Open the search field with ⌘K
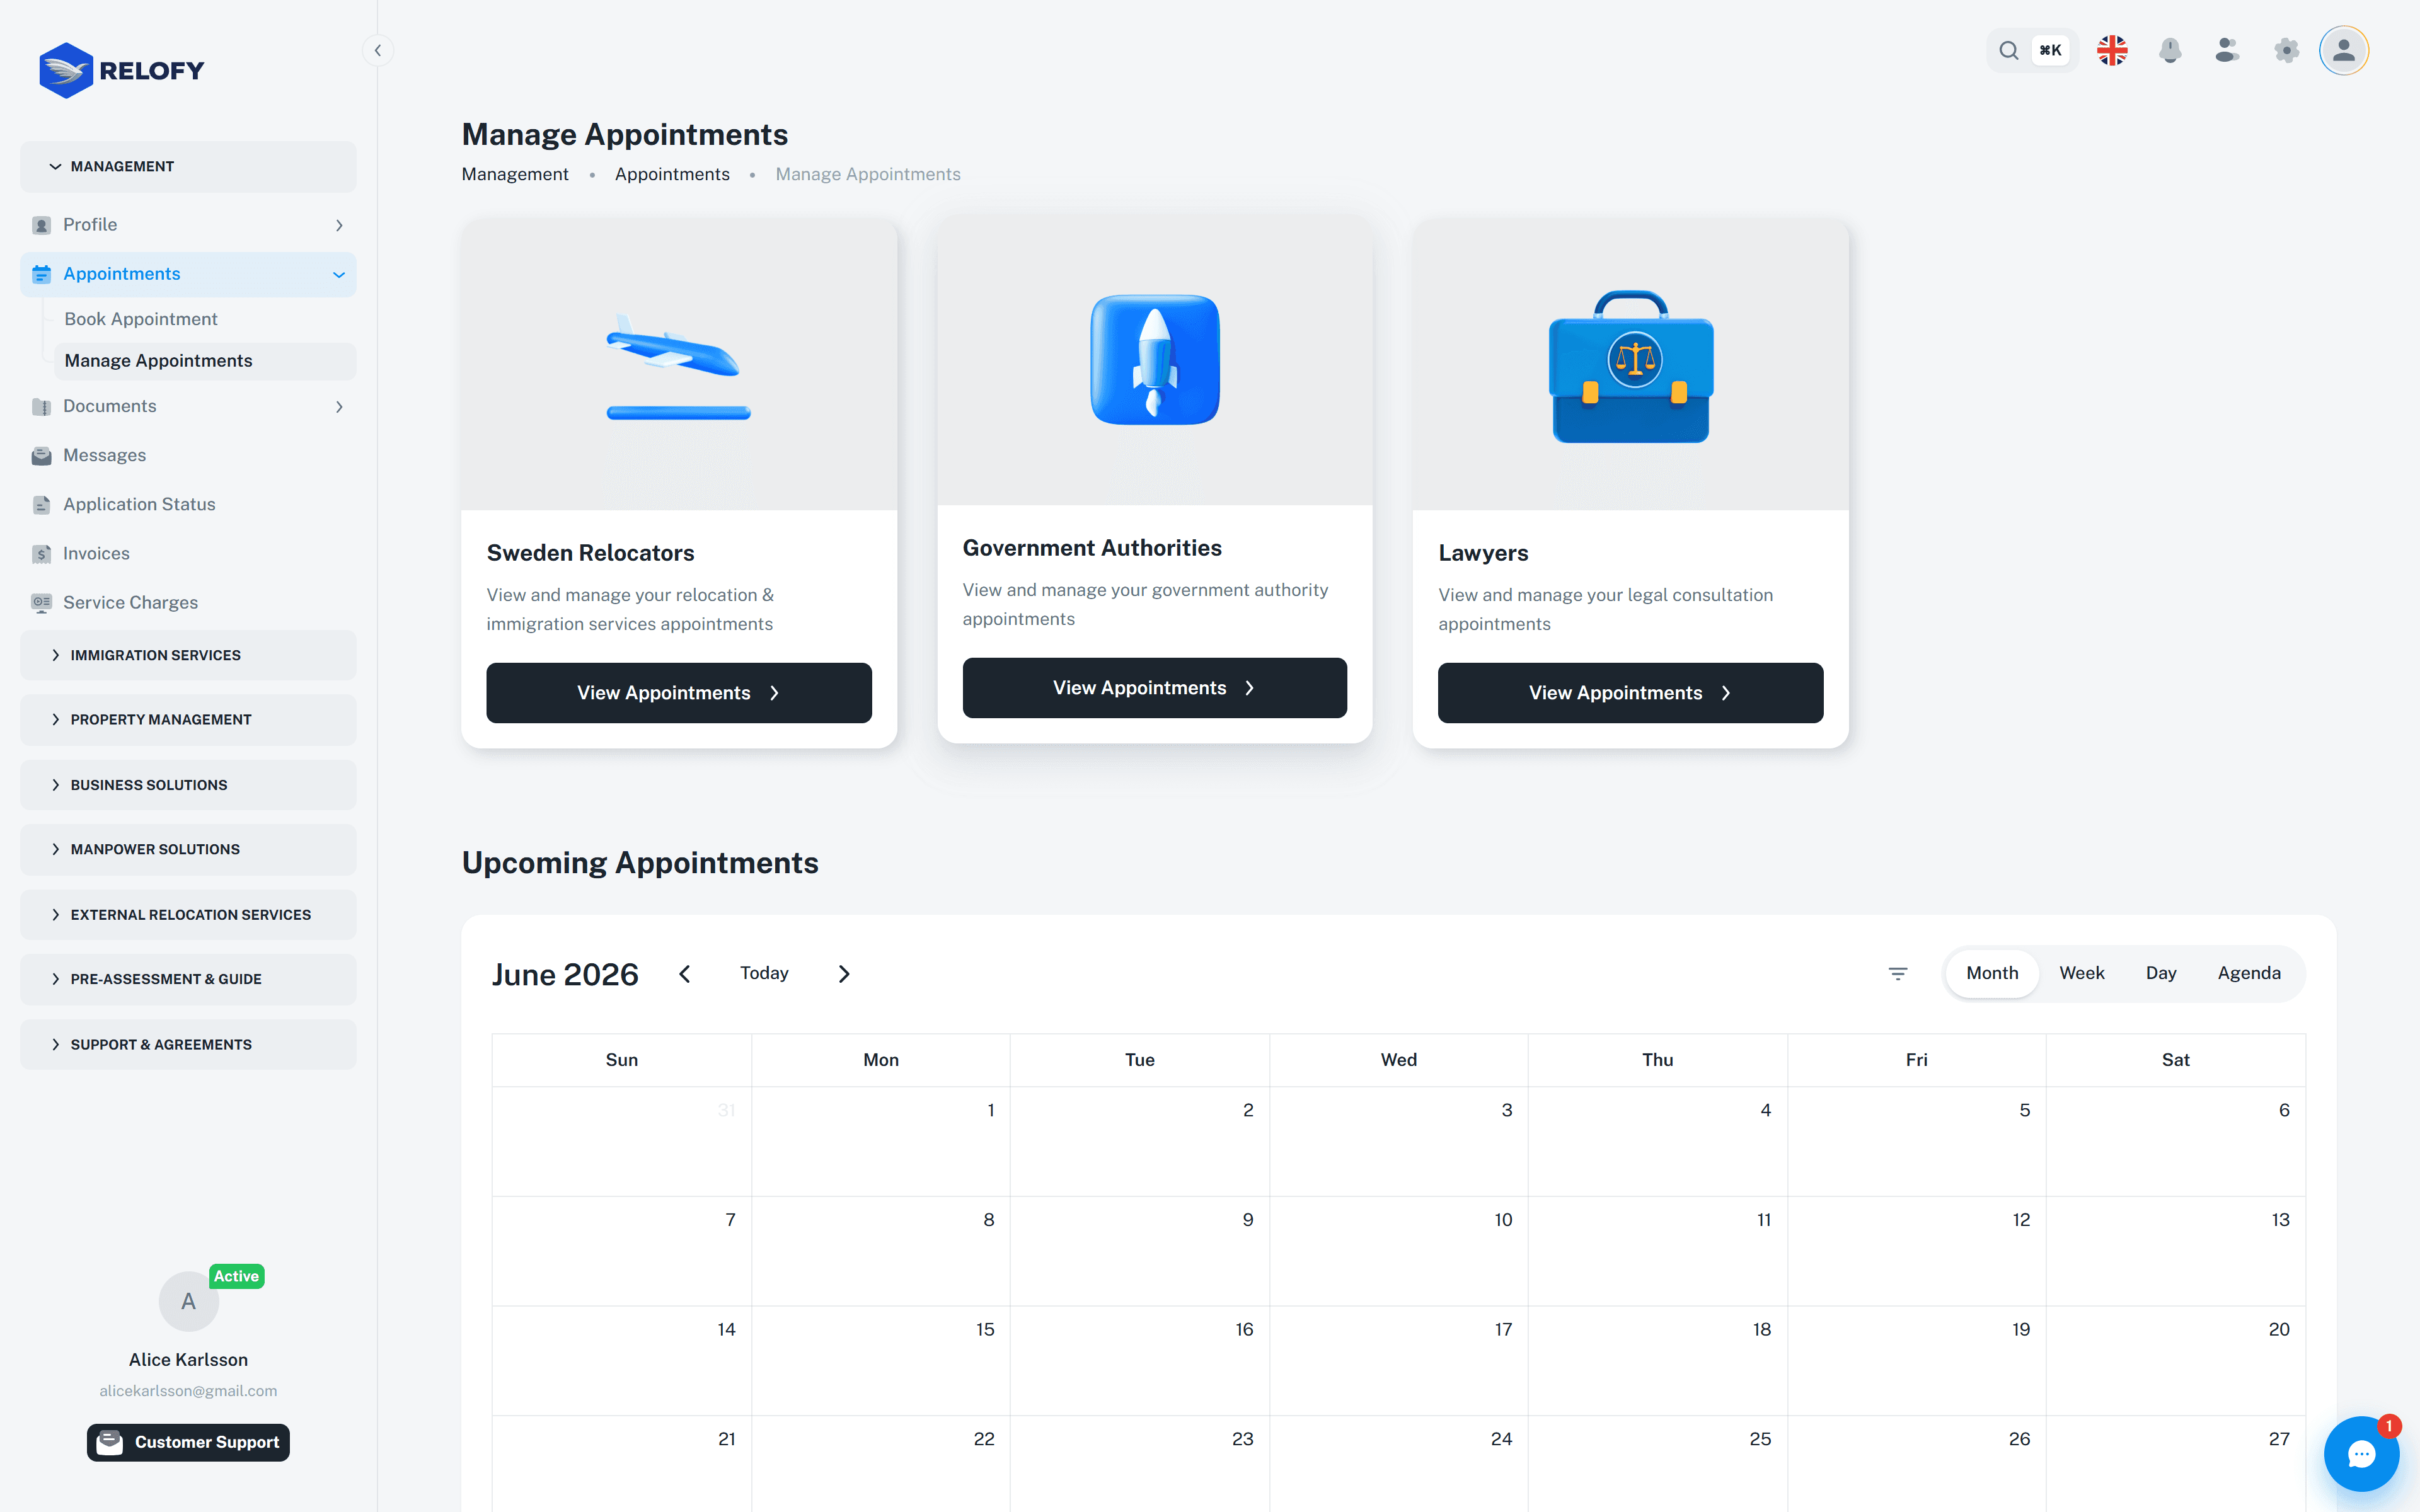Screen dimensions: 2420x1512 tap(2032, 50)
